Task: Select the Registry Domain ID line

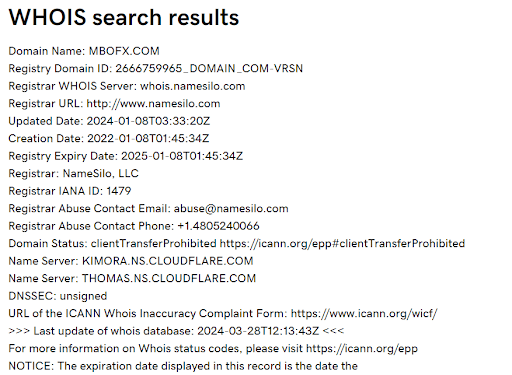Action: 156,69
